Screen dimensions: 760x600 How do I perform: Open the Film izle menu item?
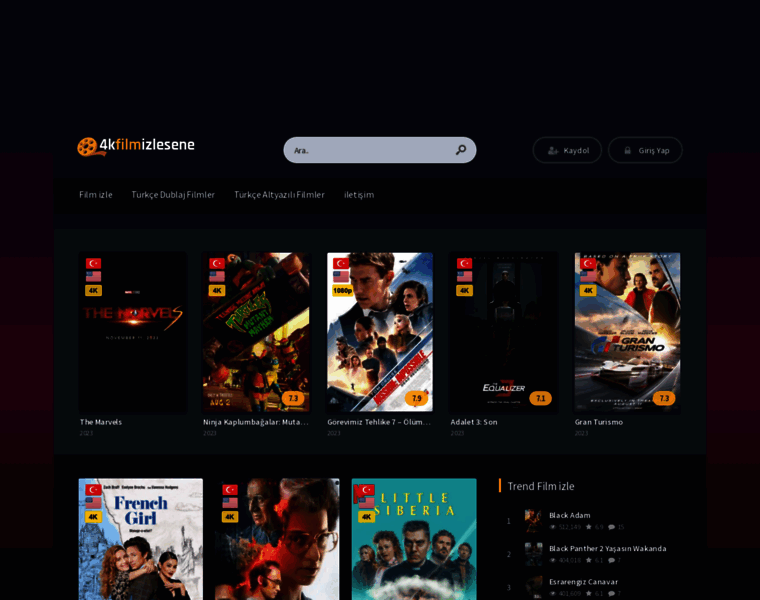tap(96, 195)
